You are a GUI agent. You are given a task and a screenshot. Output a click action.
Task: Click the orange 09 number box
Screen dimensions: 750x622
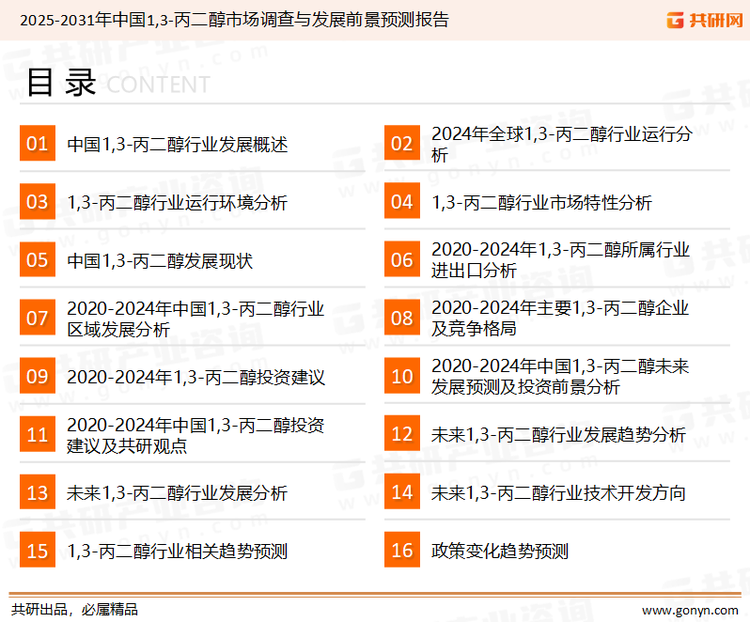point(37,376)
